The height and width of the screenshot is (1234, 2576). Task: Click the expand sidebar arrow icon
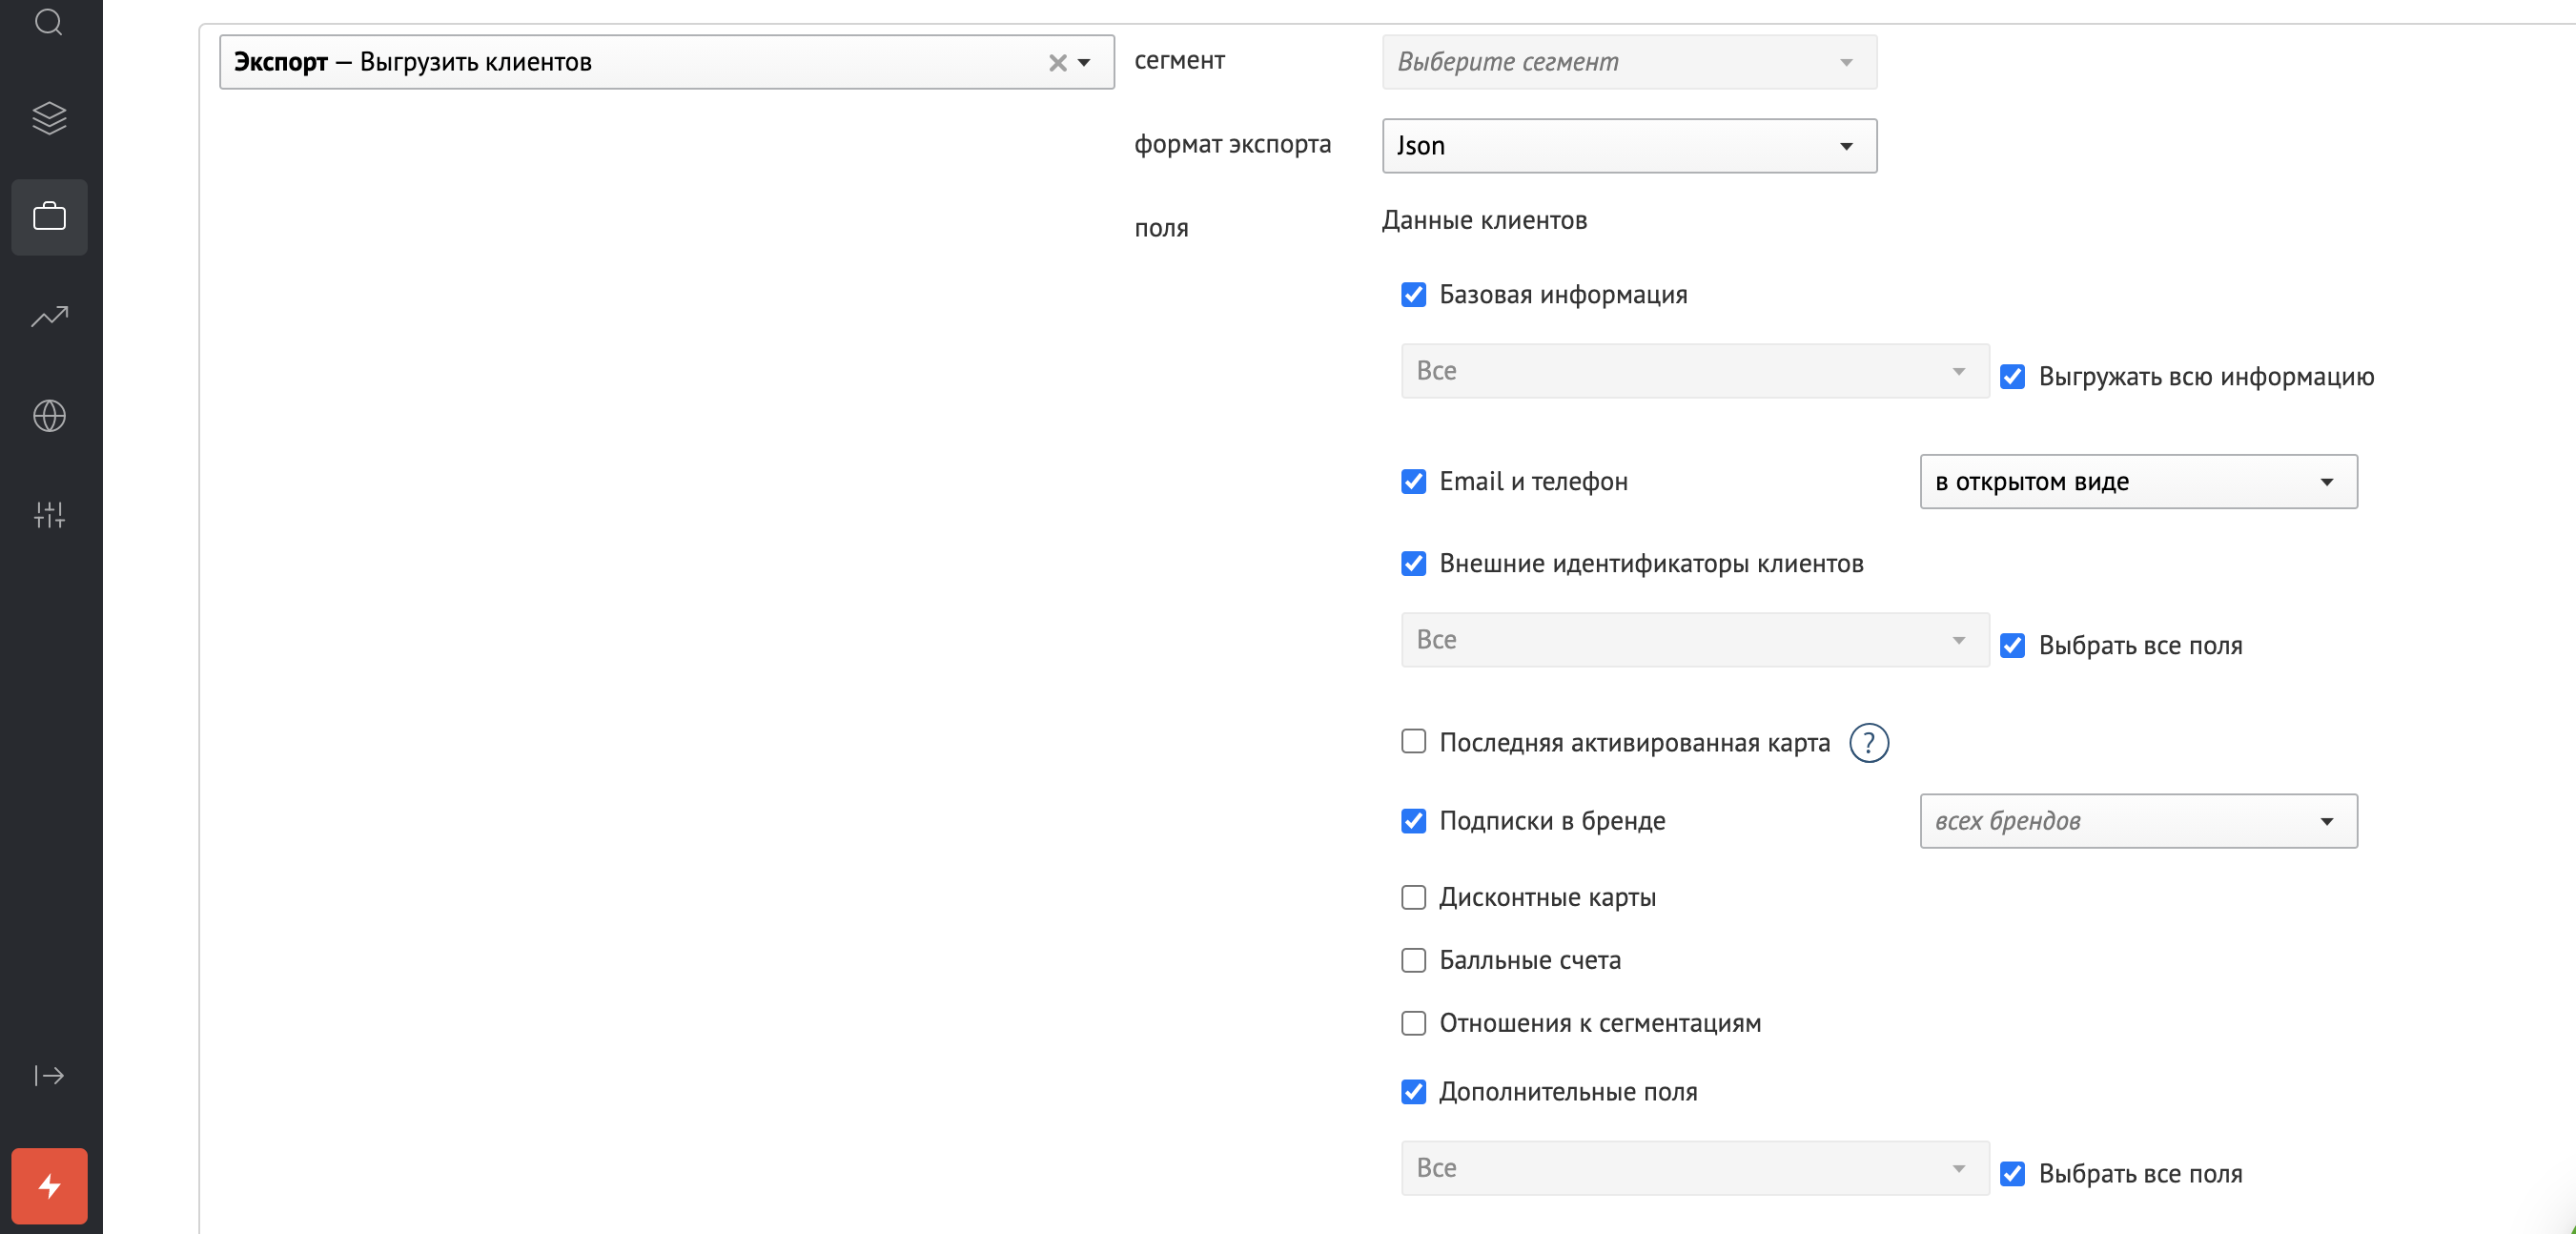pos(49,1075)
